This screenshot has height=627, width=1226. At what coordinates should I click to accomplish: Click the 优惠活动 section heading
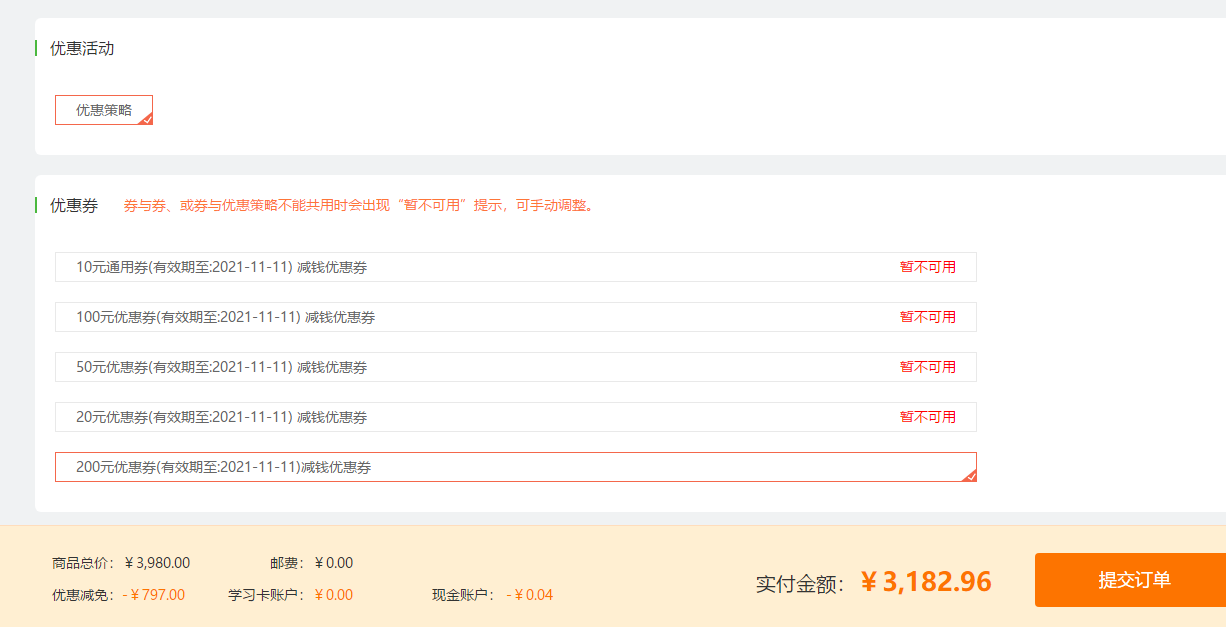tap(82, 48)
